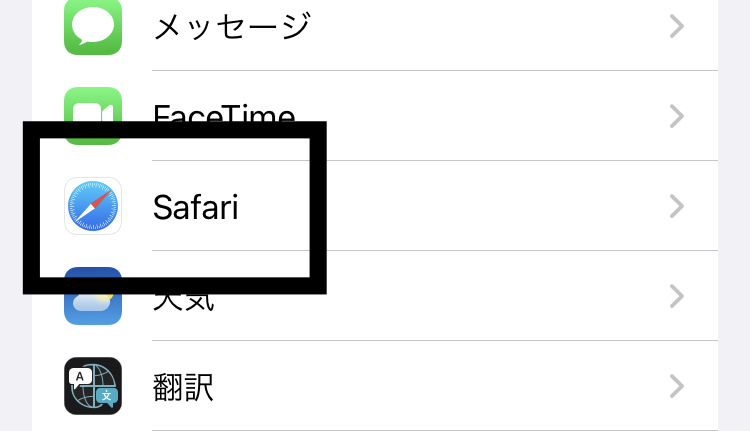The width and height of the screenshot is (750, 431).
Task: Tap empty space in the FaceTime row
Action: coord(480,117)
